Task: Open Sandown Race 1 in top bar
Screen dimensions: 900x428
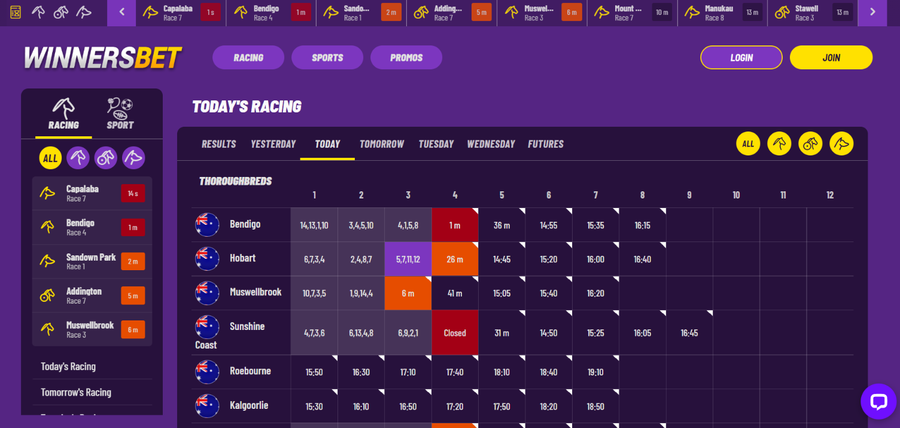Action: coord(362,13)
